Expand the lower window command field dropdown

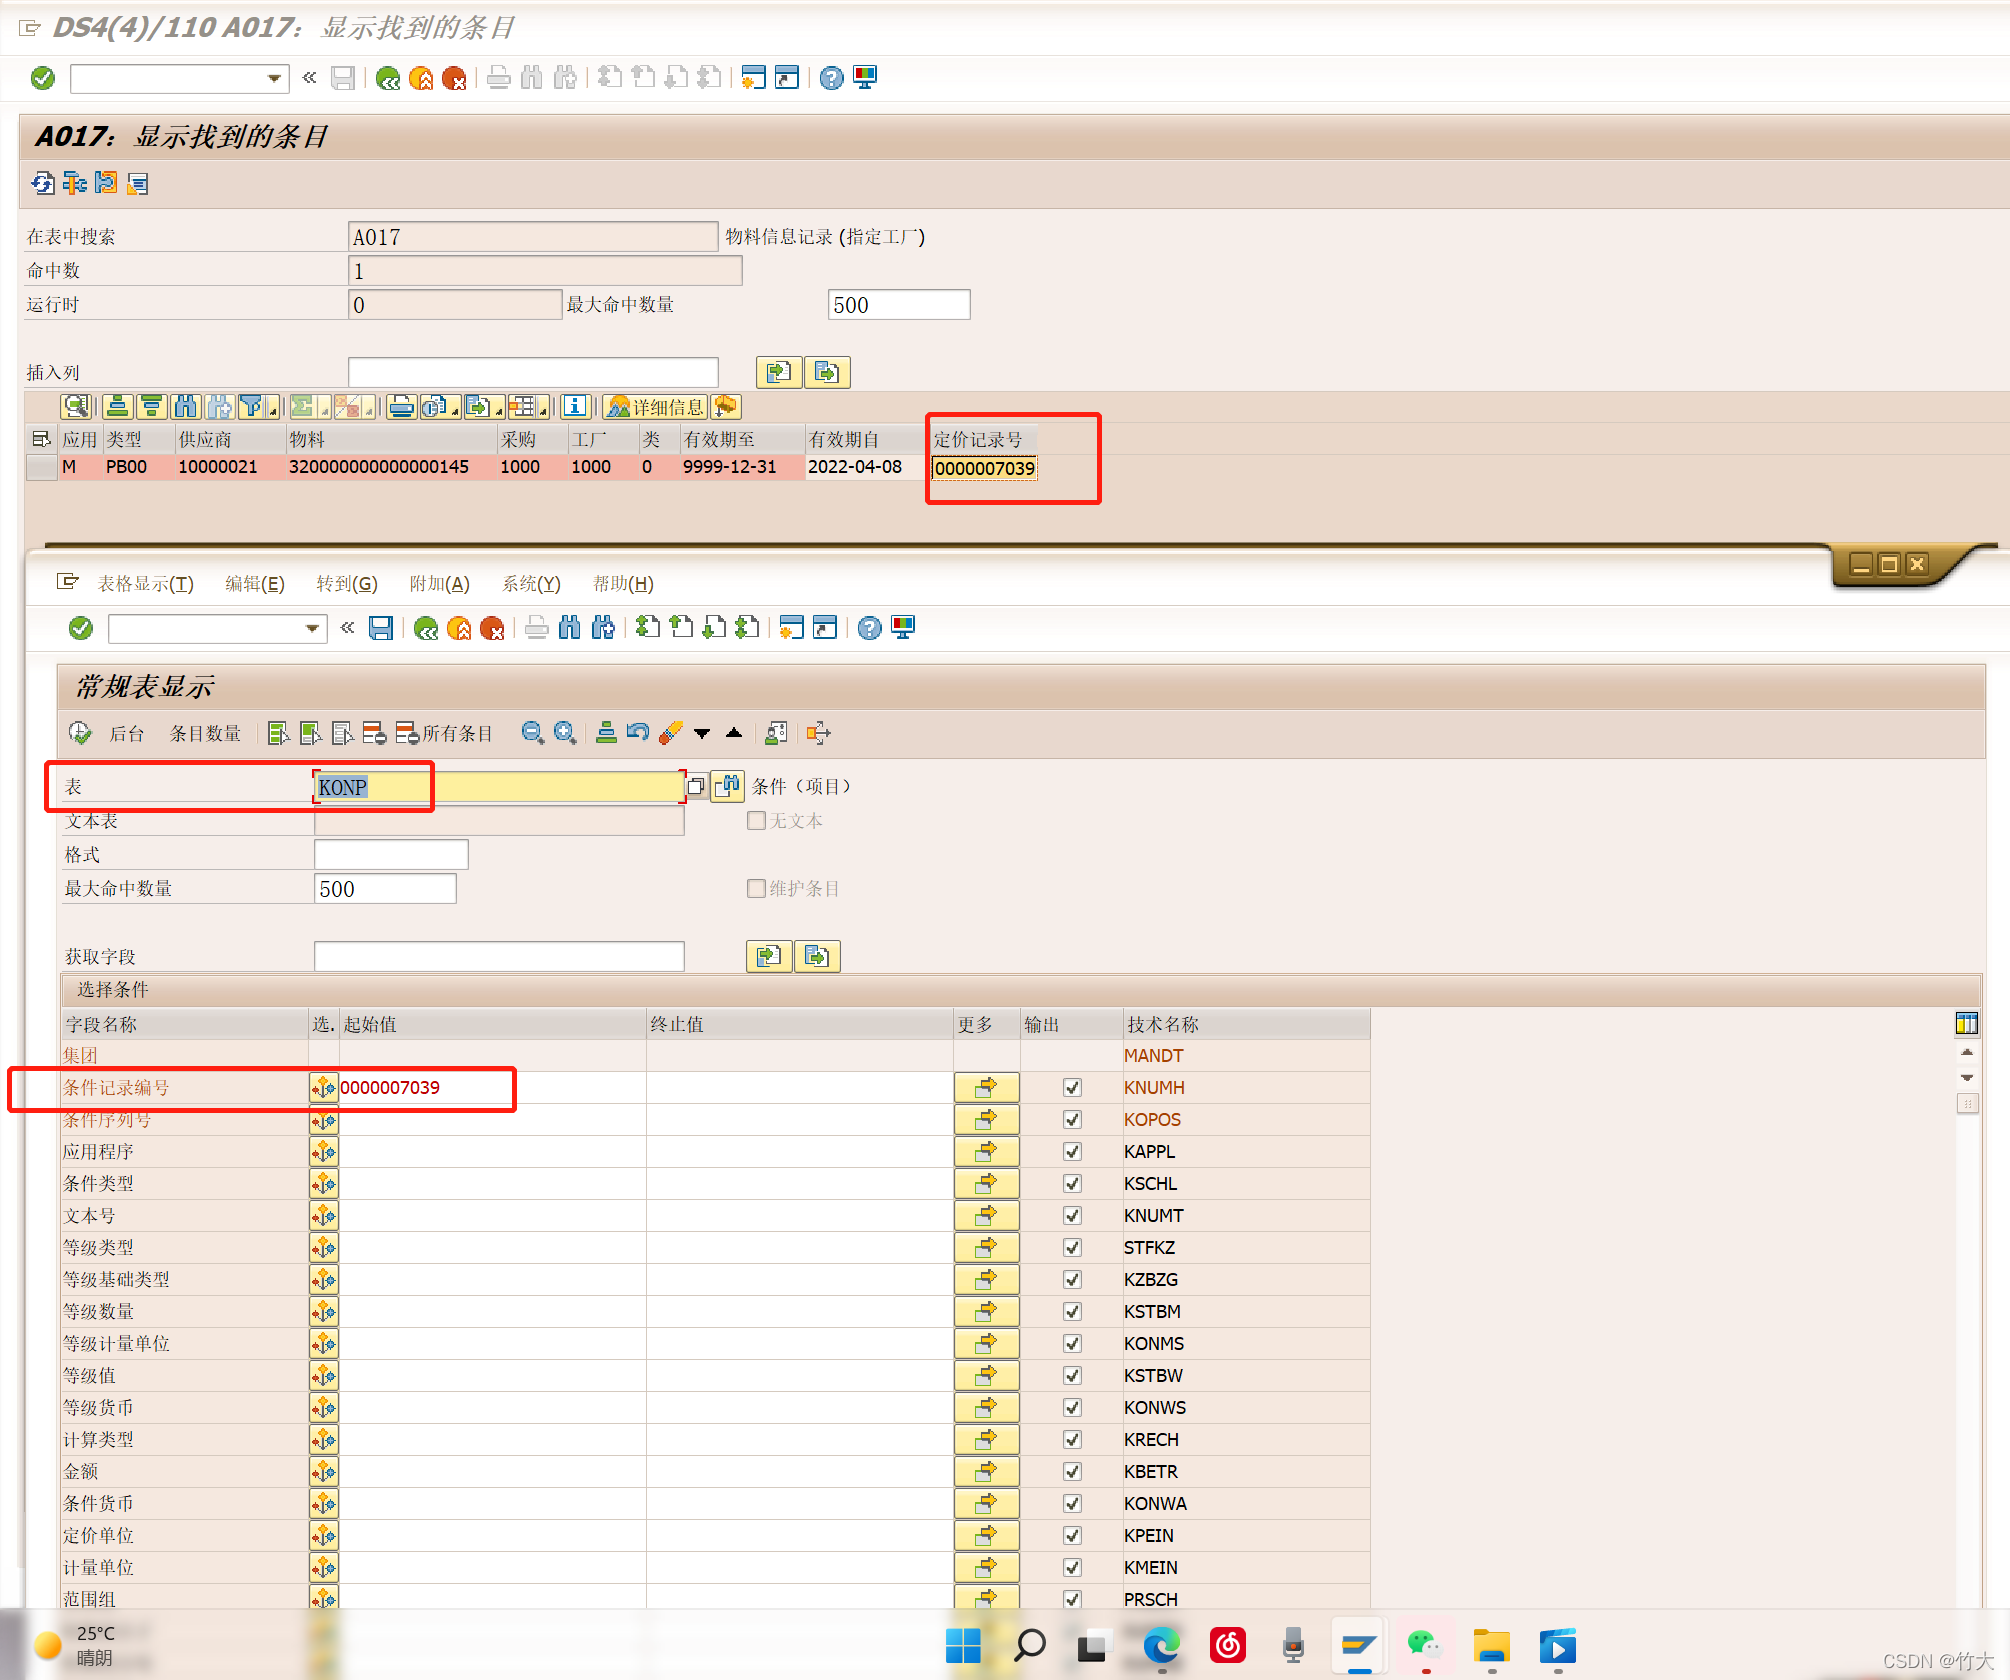[312, 628]
